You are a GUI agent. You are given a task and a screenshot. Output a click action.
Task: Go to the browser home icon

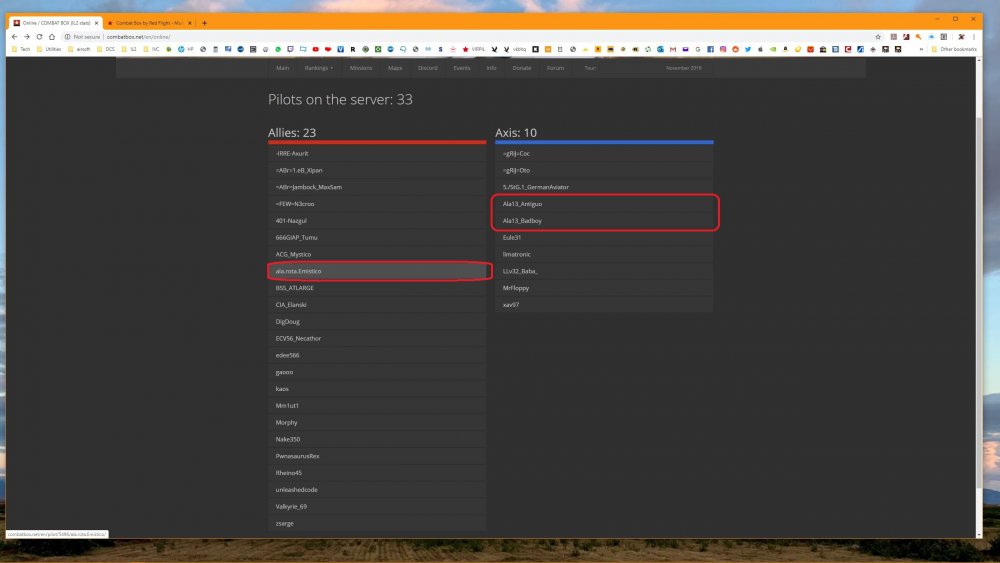(x=51, y=36)
